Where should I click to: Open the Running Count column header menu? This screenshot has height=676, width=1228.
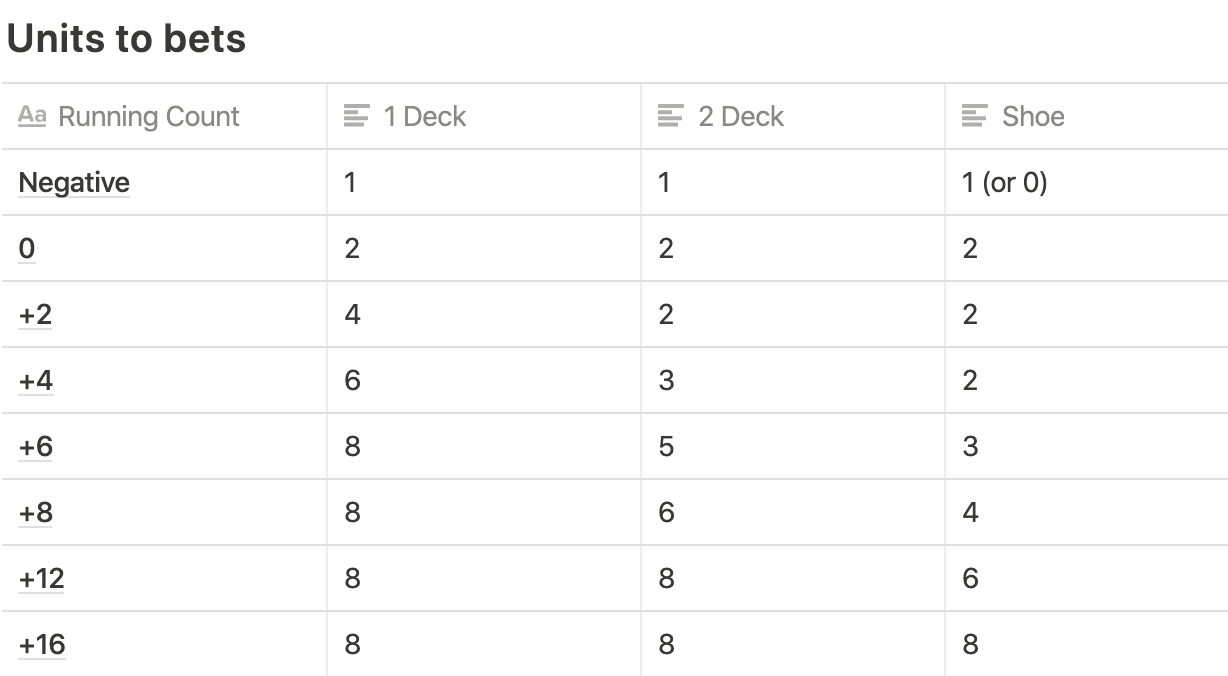click(149, 117)
